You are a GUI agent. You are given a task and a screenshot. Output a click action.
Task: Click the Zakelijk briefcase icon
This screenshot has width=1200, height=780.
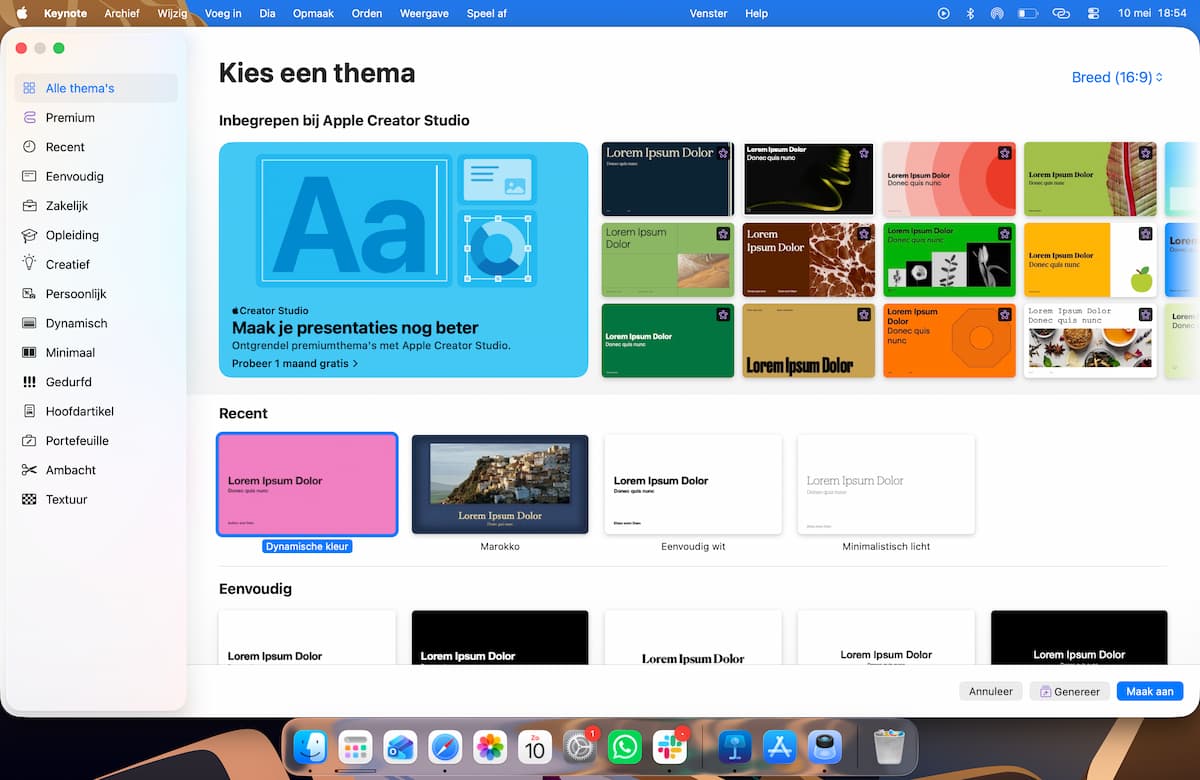coord(29,206)
